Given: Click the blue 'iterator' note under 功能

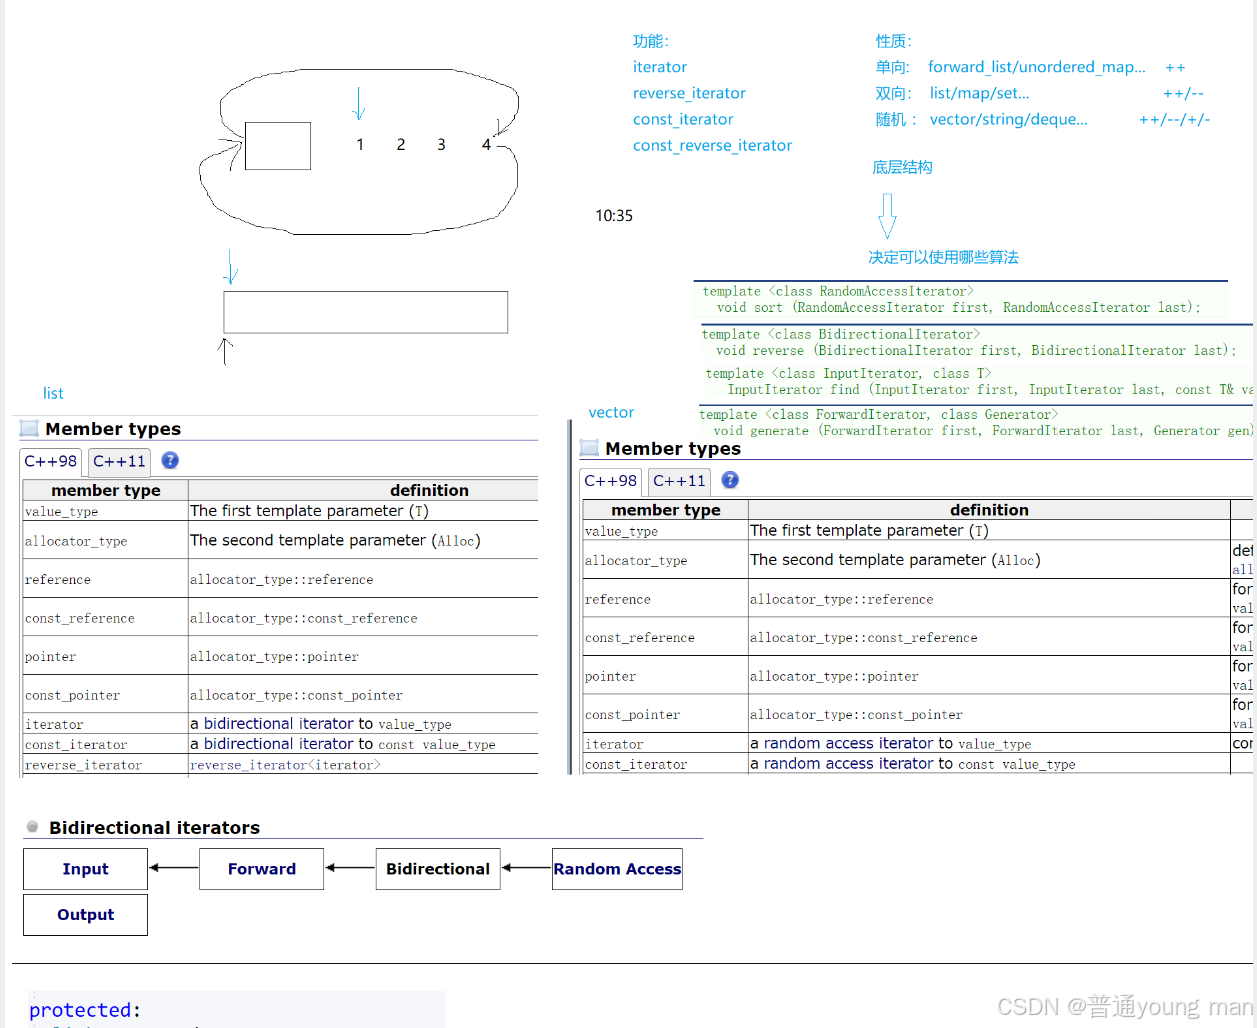Looking at the screenshot, I should click(x=660, y=67).
